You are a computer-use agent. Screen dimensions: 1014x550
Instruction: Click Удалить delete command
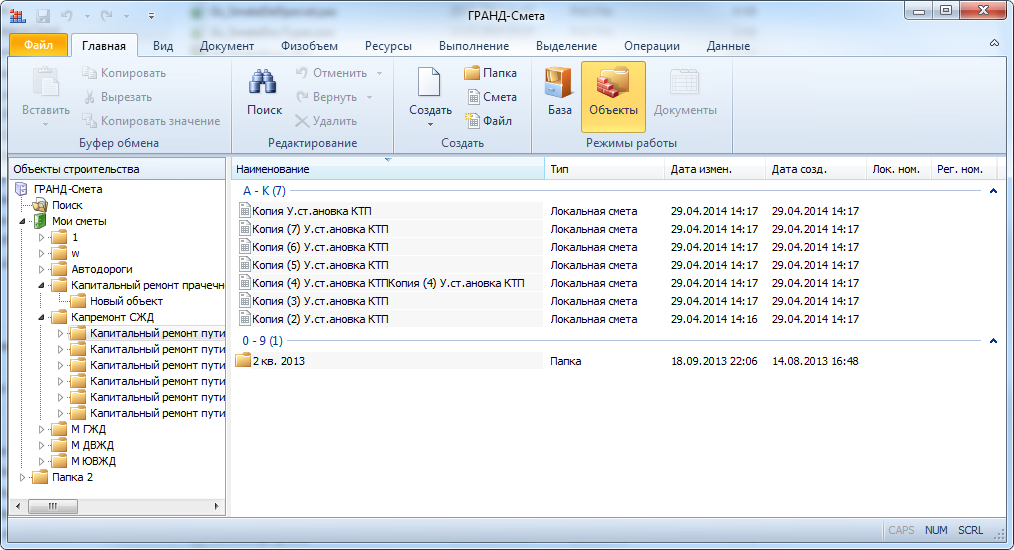[326, 121]
